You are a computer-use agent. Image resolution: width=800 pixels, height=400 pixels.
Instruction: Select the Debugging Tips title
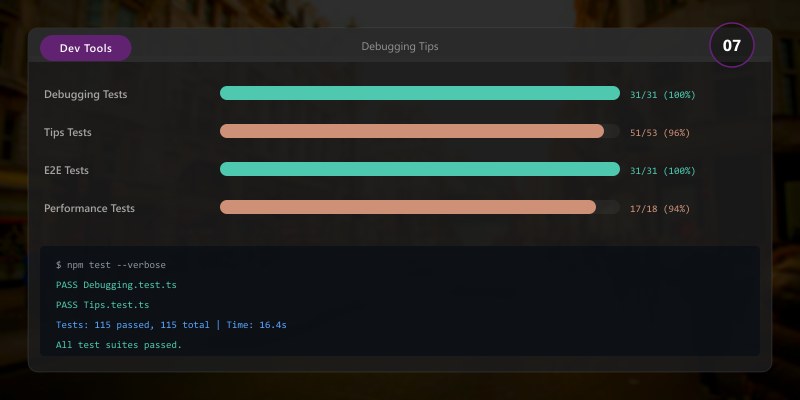pos(399,46)
